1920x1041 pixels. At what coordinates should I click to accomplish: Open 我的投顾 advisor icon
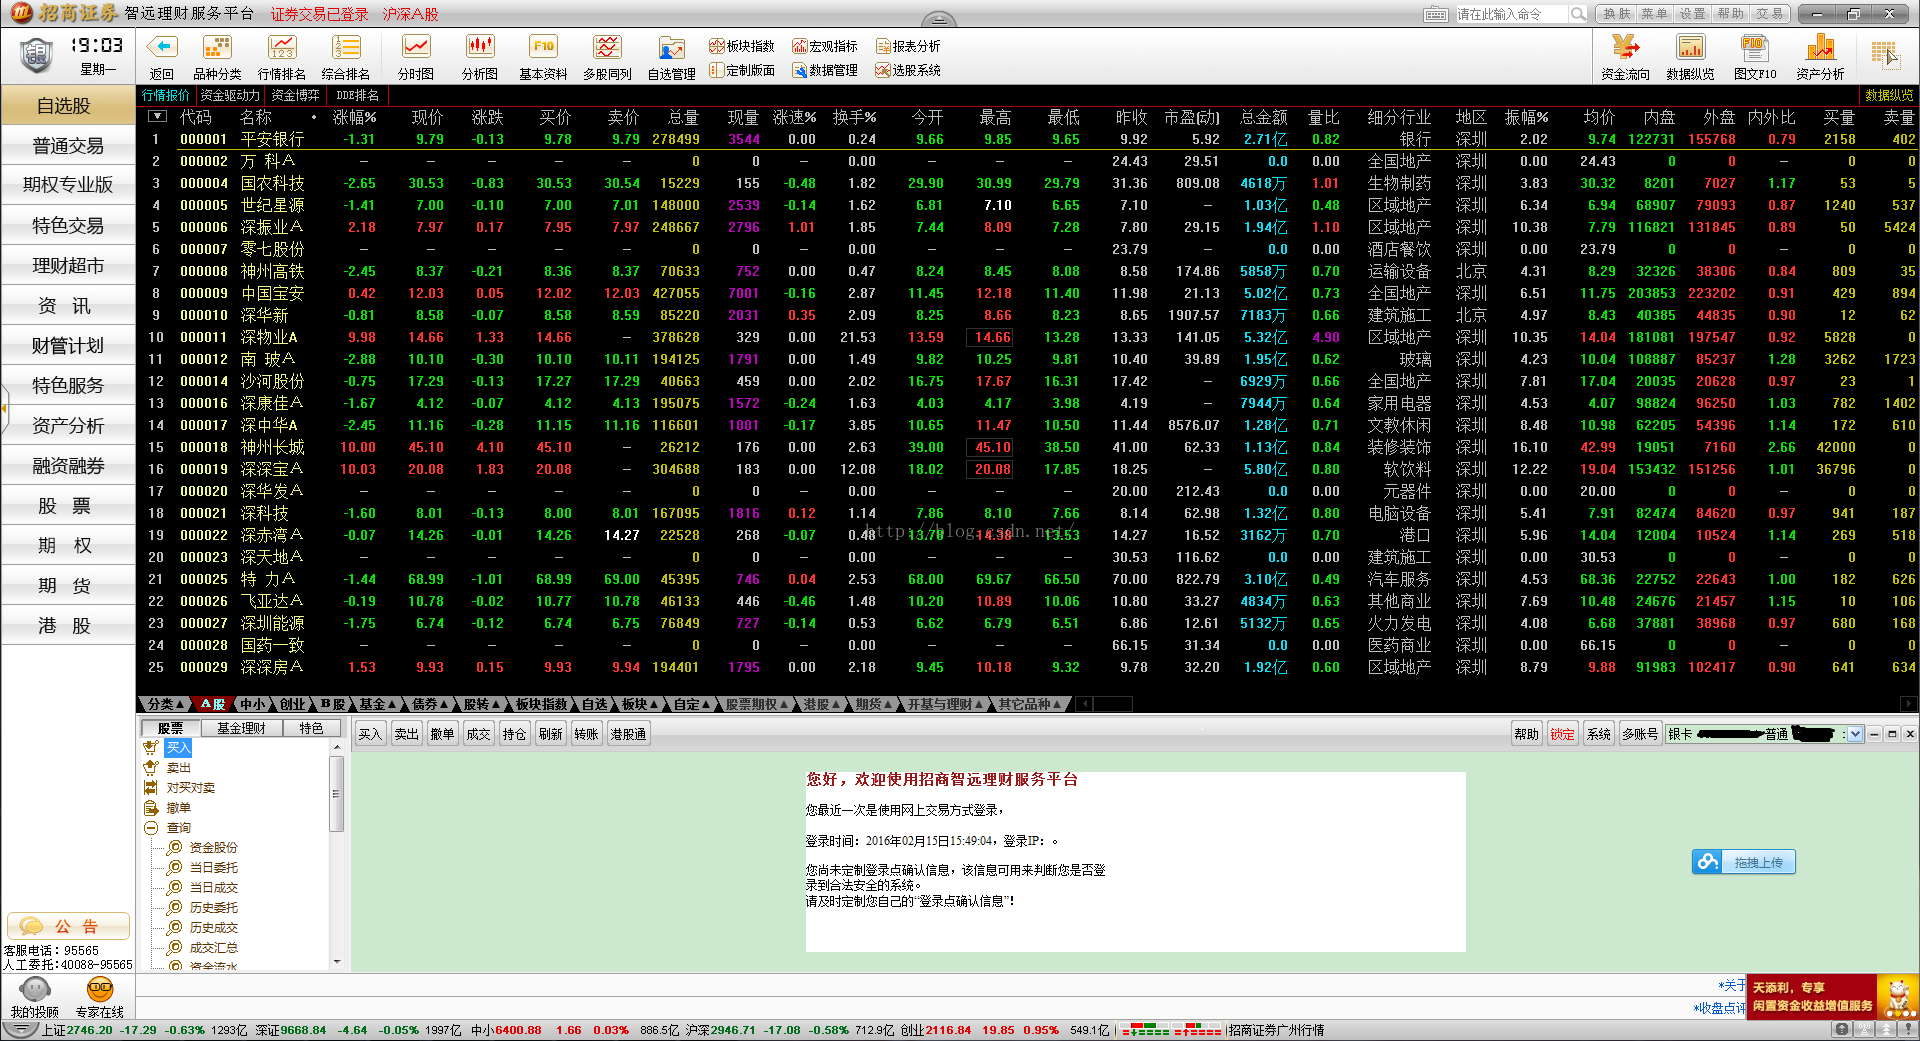(35, 989)
